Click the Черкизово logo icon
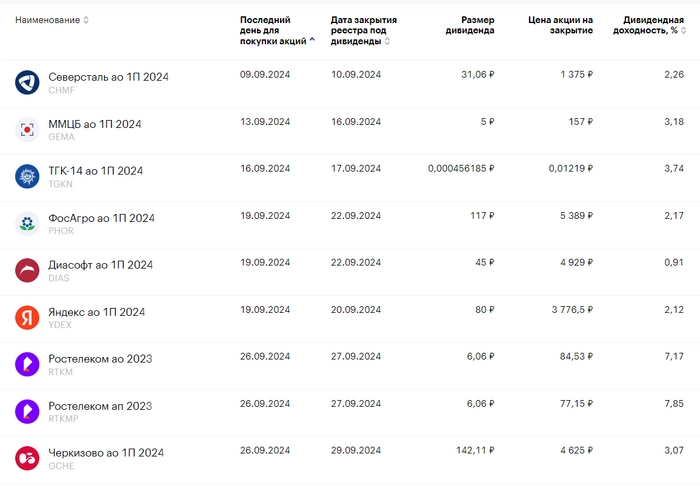This screenshot has width=700, height=488. (27, 458)
